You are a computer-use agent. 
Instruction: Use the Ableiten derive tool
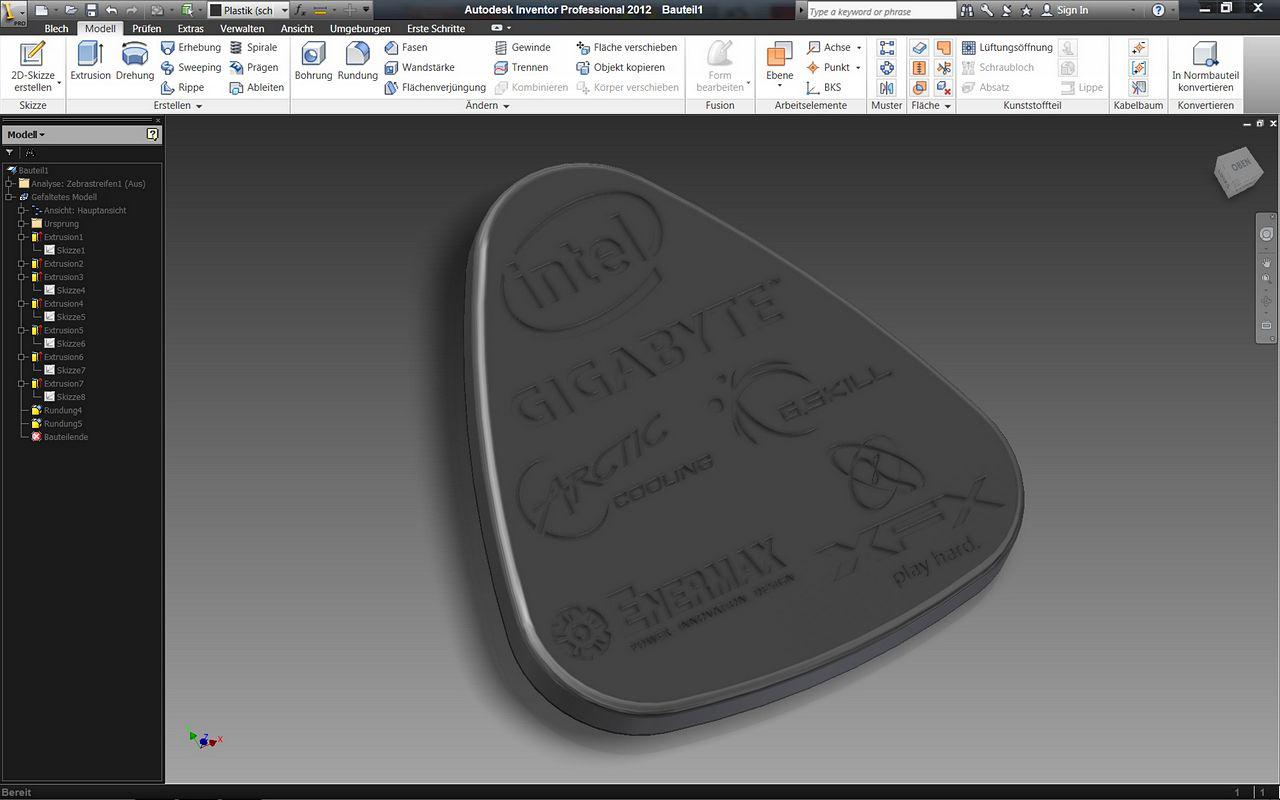(257, 87)
